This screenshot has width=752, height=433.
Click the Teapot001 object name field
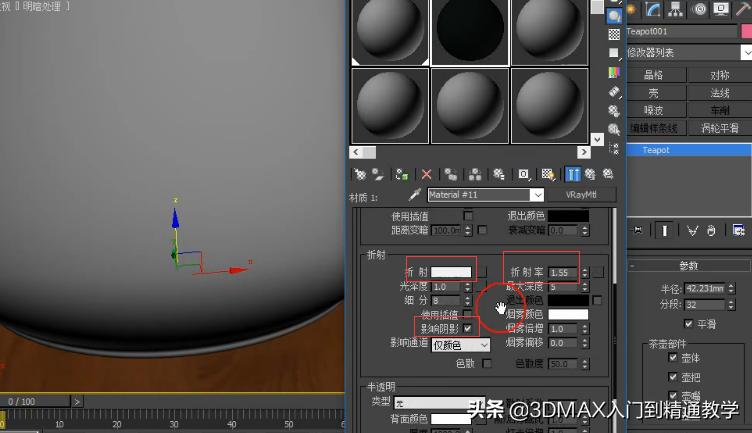[x=682, y=31]
